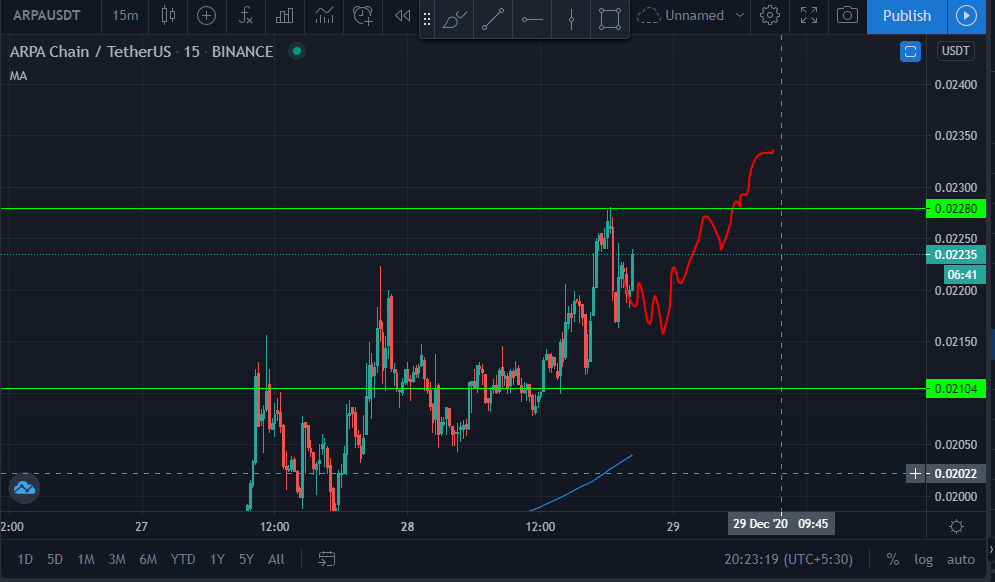Start bar replay mode
This screenshot has height=582, width=995.
tap(402, 15)
